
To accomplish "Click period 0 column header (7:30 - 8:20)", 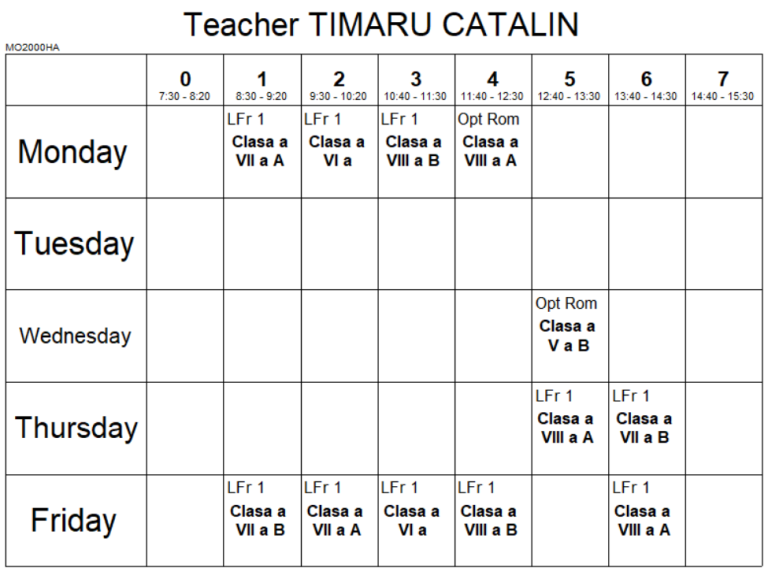I will click(x=185, y=84).
